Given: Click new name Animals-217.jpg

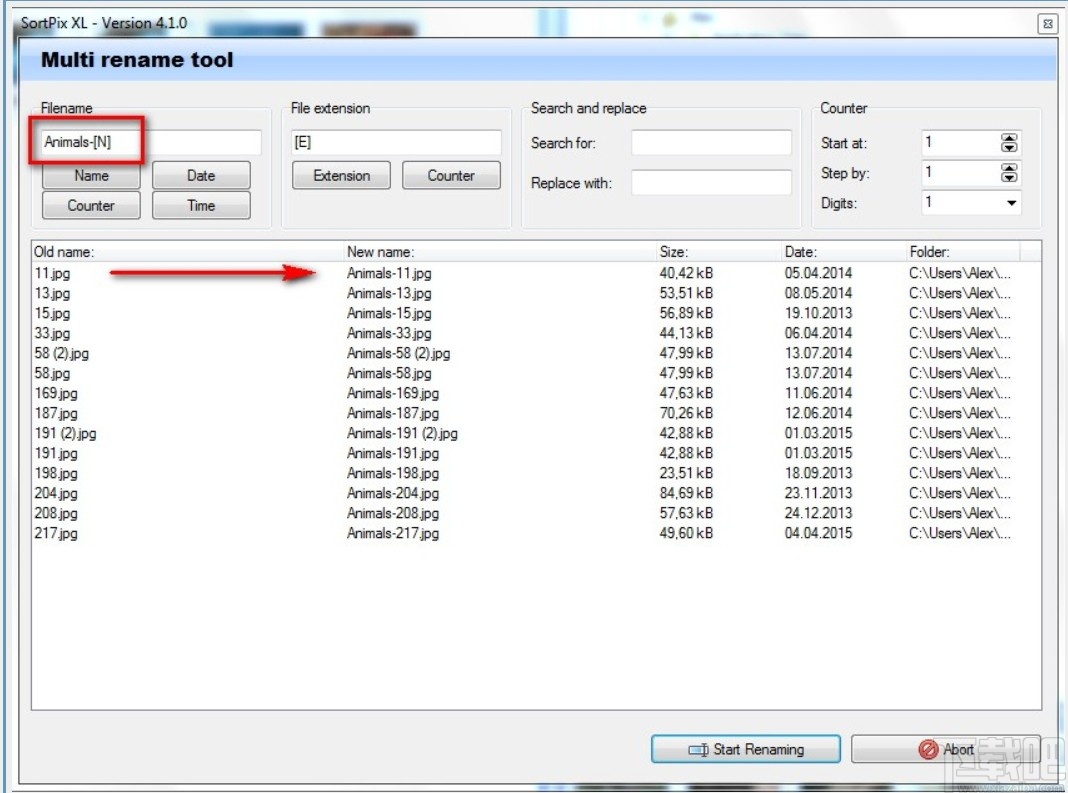Looking at the screenshot, I should pos(393,533).
